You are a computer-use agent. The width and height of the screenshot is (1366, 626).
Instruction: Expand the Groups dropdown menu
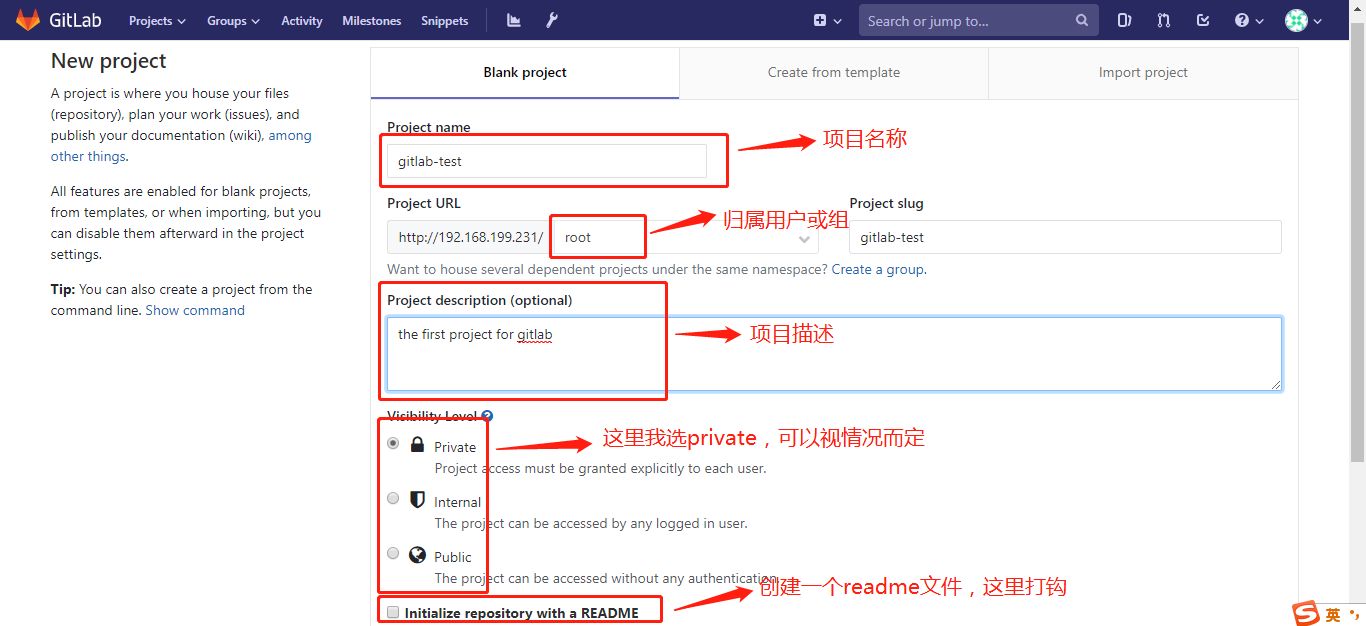pos(233,20)
